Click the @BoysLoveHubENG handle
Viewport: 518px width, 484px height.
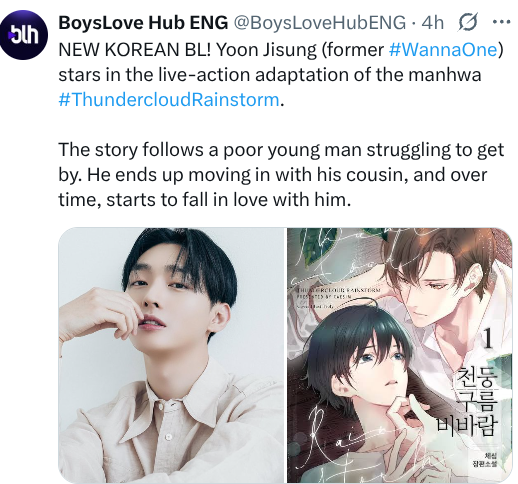pos(319,23)
